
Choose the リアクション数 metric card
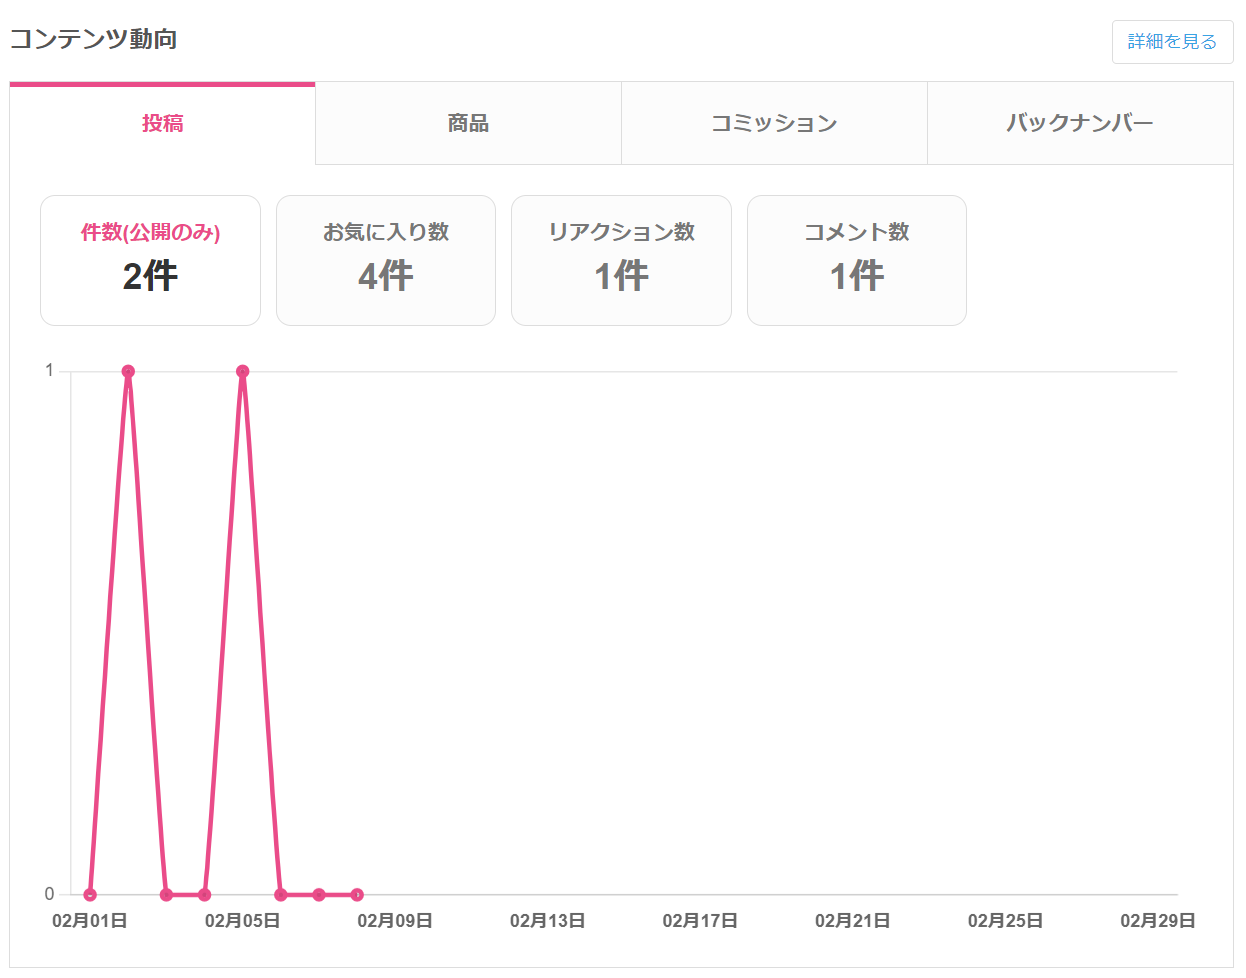(621, 260)
